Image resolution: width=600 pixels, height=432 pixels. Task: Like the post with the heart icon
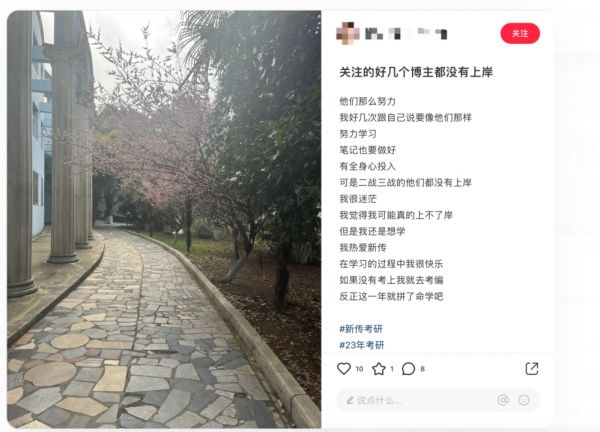coord(344,368)
